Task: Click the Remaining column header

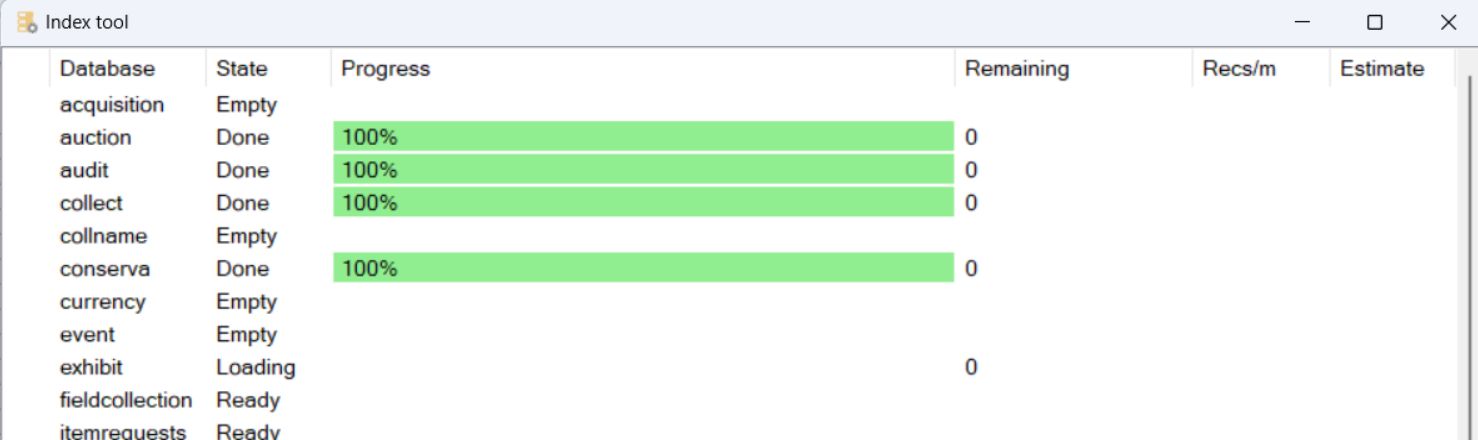Action: click(x=1016, y=69)
